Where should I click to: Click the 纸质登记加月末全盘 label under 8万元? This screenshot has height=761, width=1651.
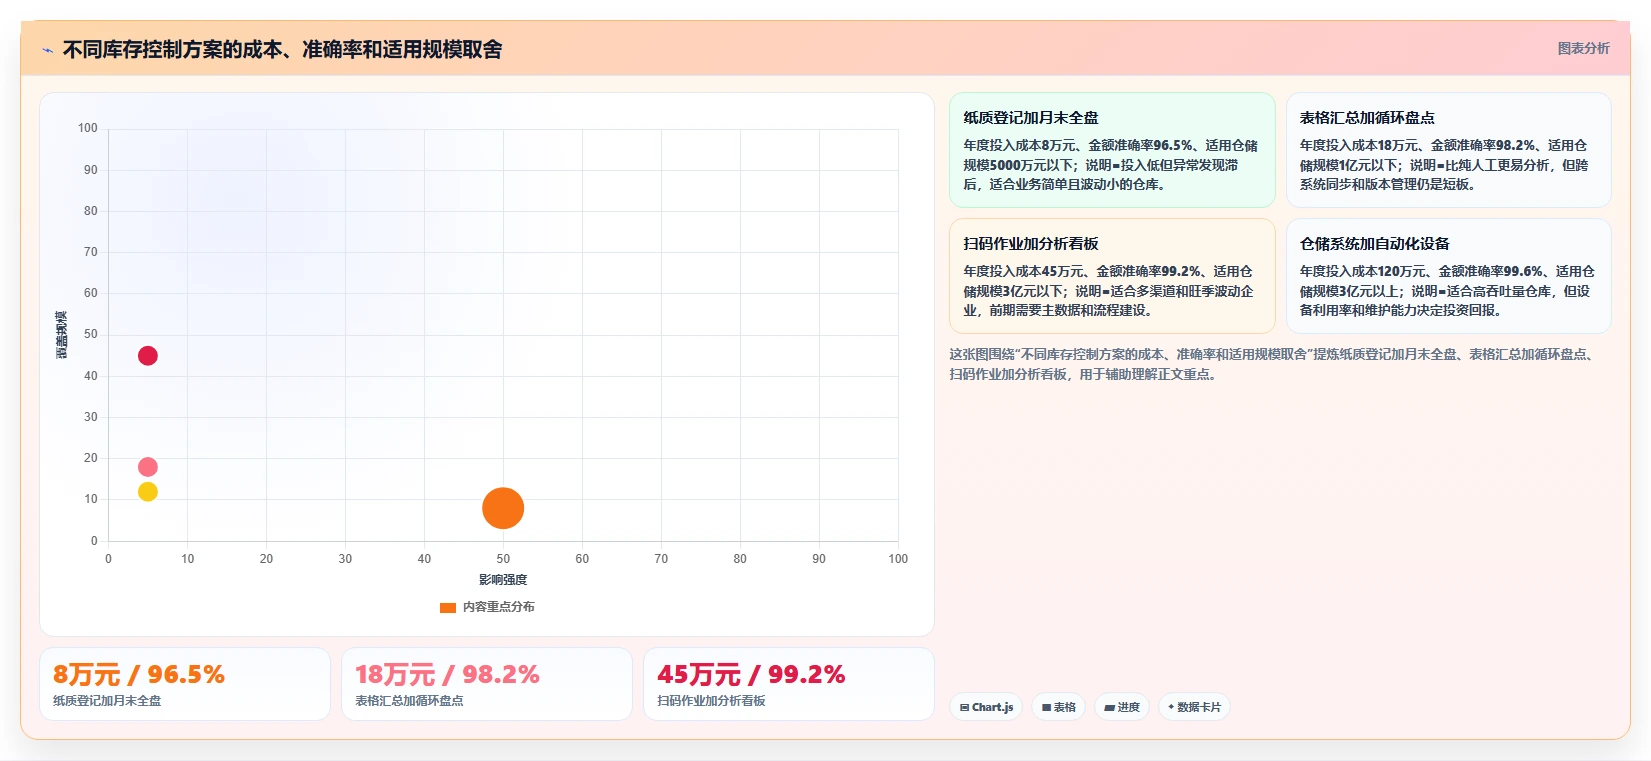[x=107, y=701]
